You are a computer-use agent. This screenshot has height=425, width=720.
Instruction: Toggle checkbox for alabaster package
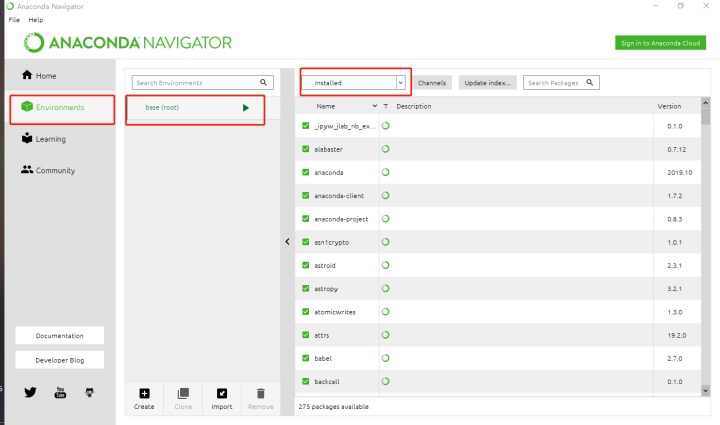click(306, 149)
